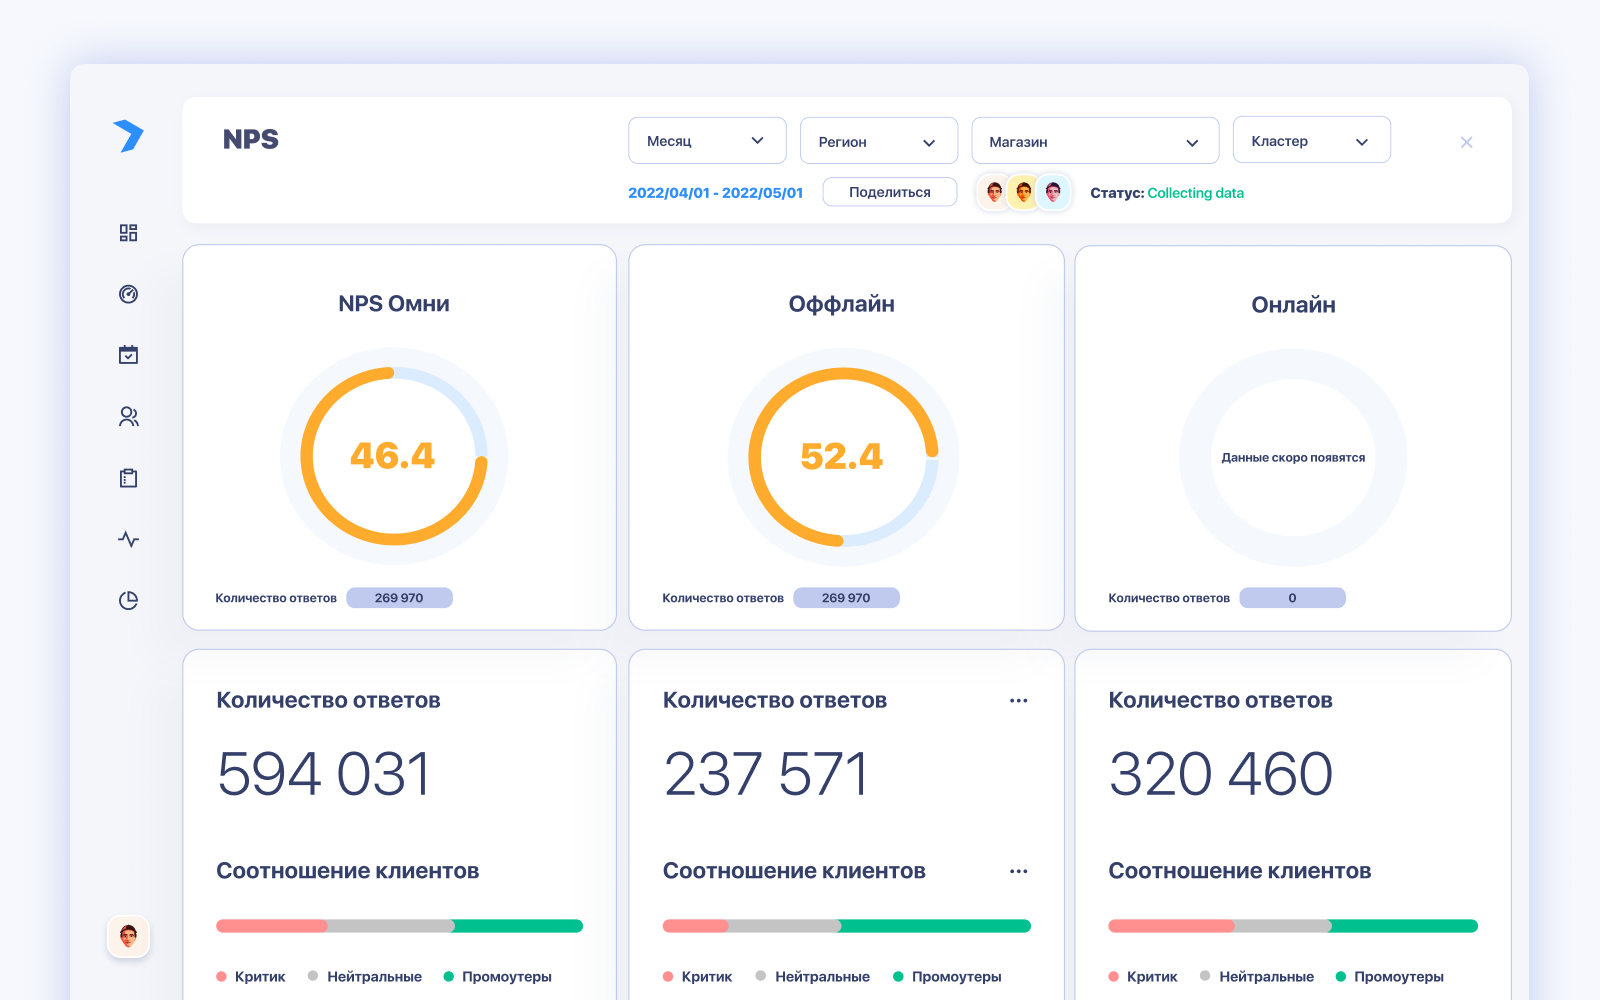Open the users sidebar icon
This screenshot has width=1600, height=1000.
(x=128, y=417)
